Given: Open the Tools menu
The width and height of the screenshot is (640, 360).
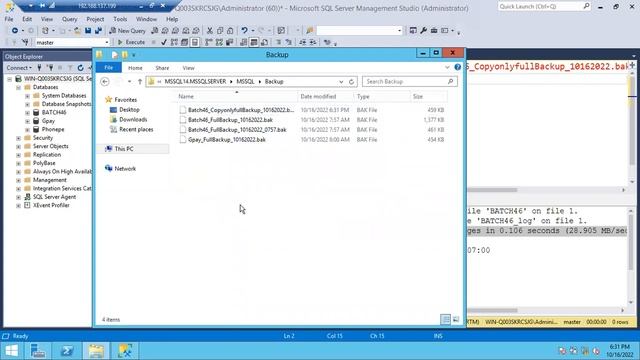Looking at the screenshot, I should [x=120, y=19].
